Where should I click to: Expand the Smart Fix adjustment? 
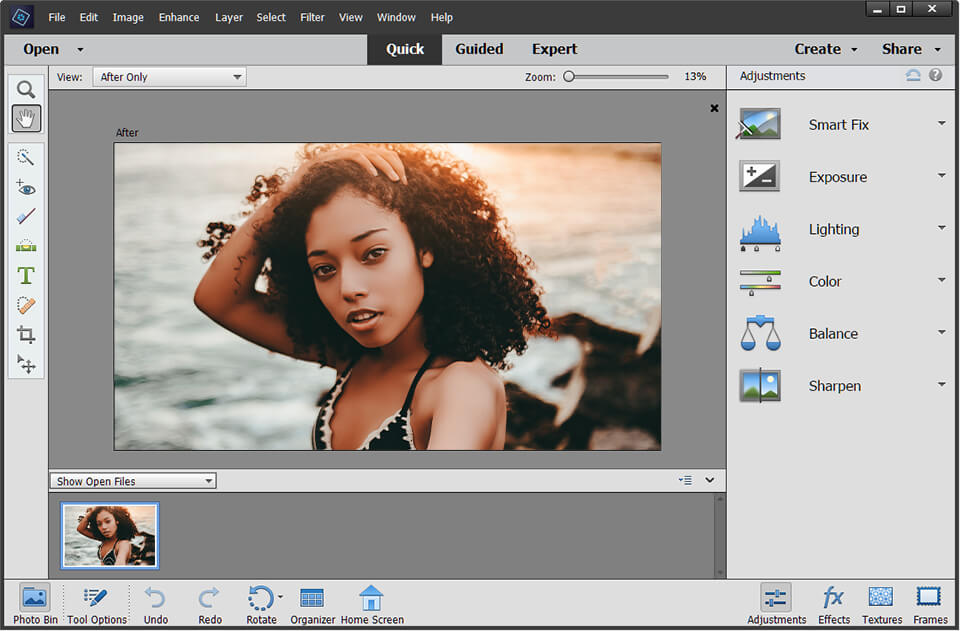pos(940,124)
